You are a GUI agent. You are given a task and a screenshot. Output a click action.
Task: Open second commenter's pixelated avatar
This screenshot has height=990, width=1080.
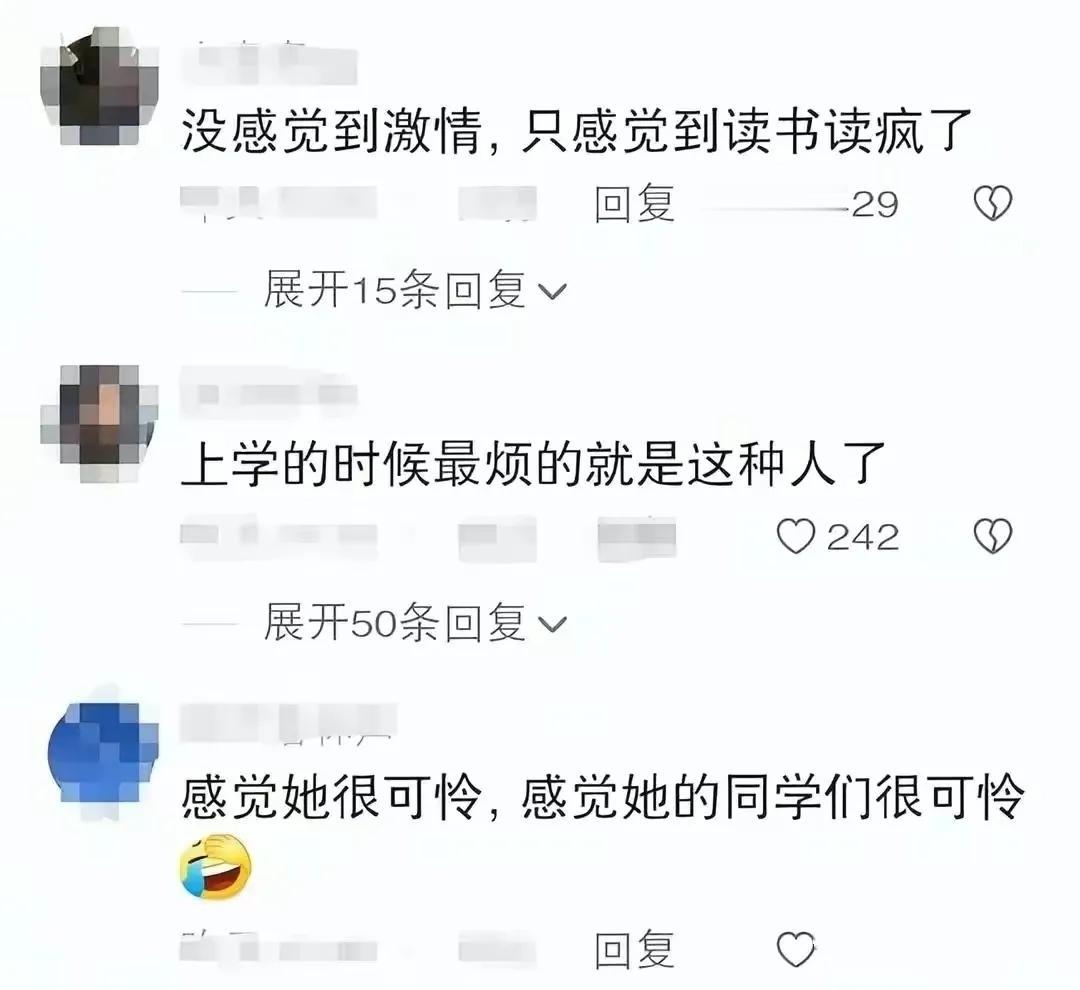coord(100,424)
